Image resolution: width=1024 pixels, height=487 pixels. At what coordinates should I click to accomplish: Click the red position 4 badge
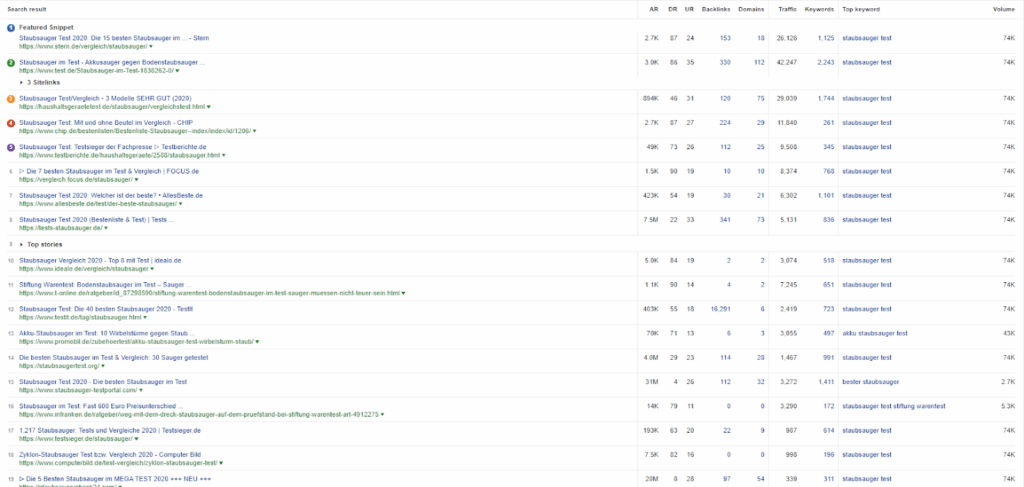pyautogui.click(x=10, y=123)
